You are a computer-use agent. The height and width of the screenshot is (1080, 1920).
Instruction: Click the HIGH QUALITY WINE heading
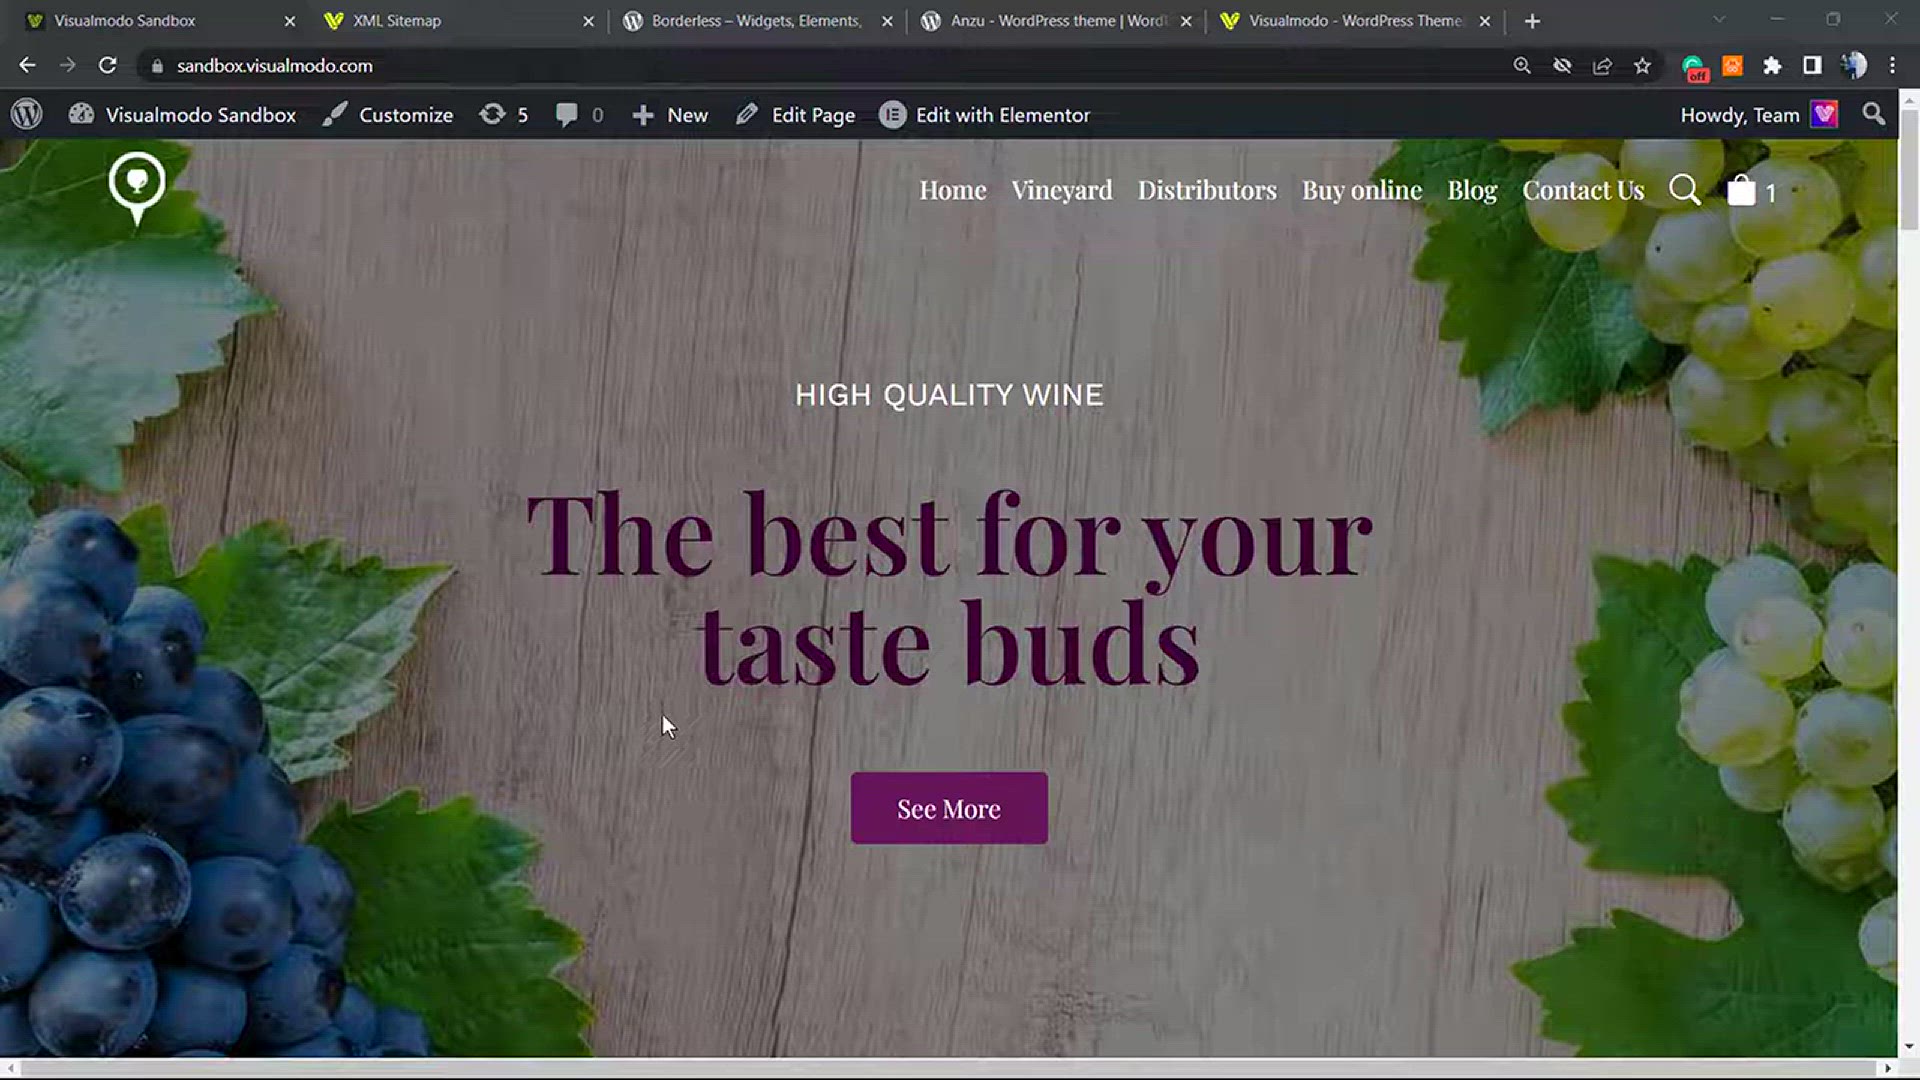point(949,395)
